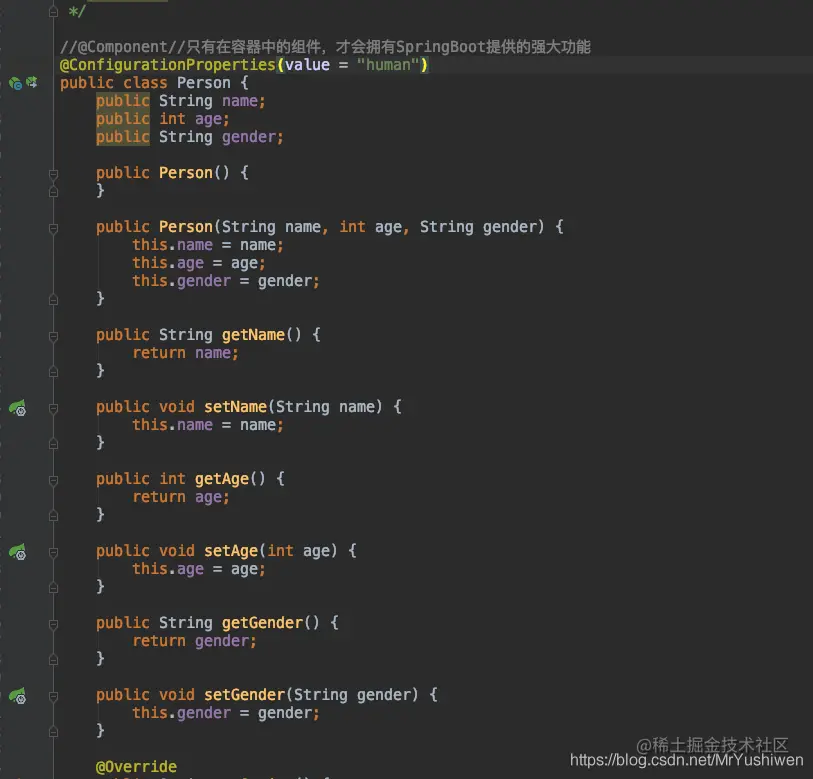813x779 pixels.
Task: Collapse the comment block ending with */
Action: pos(53,11)
